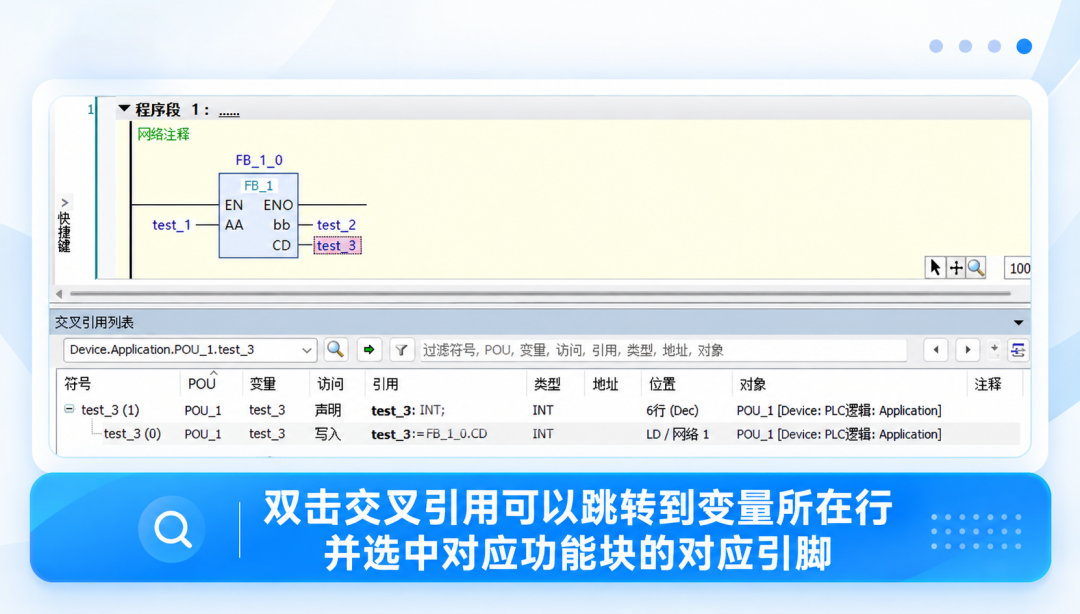1080x614 pixels.
Task: Select the FB_1_0 instance name
Action: pyautogui.click(x=259, y=160)
